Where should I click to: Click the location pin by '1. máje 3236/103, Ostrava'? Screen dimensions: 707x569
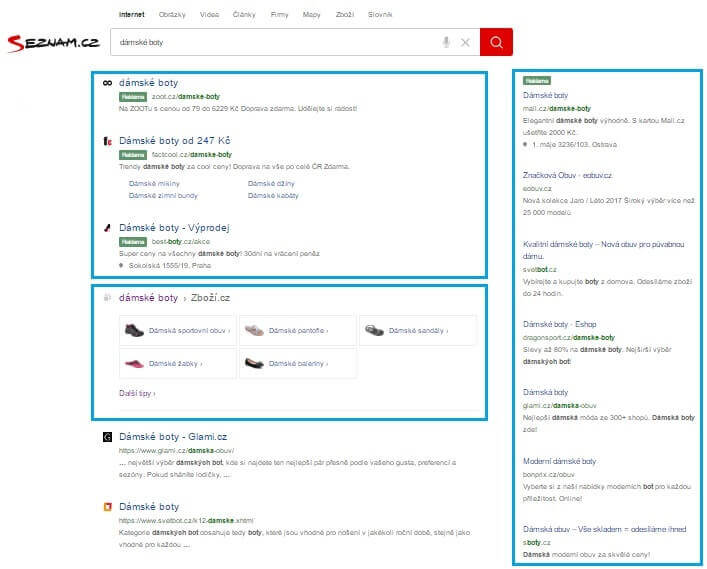525,145
